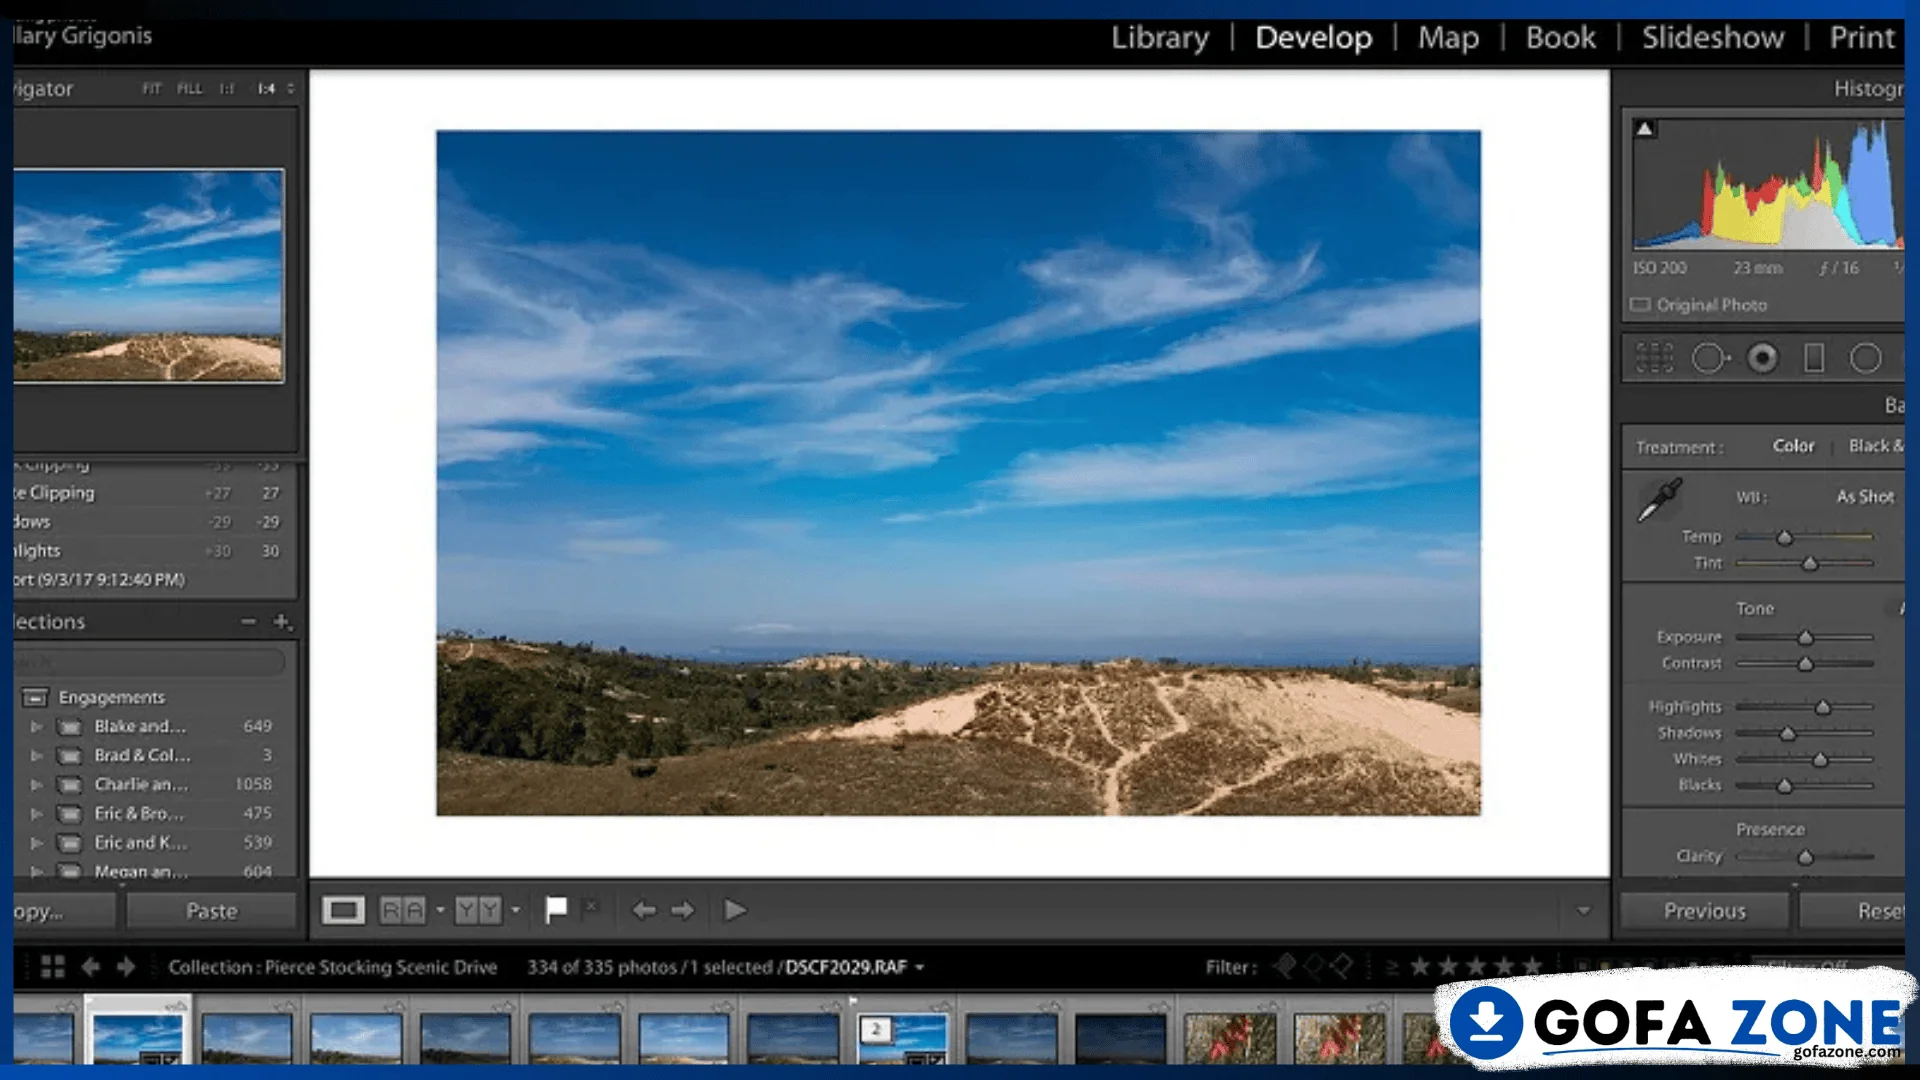Click the Paste settings button
Image resolution: width=1920 pixels, height=1080 pixels.
(211, 911)
